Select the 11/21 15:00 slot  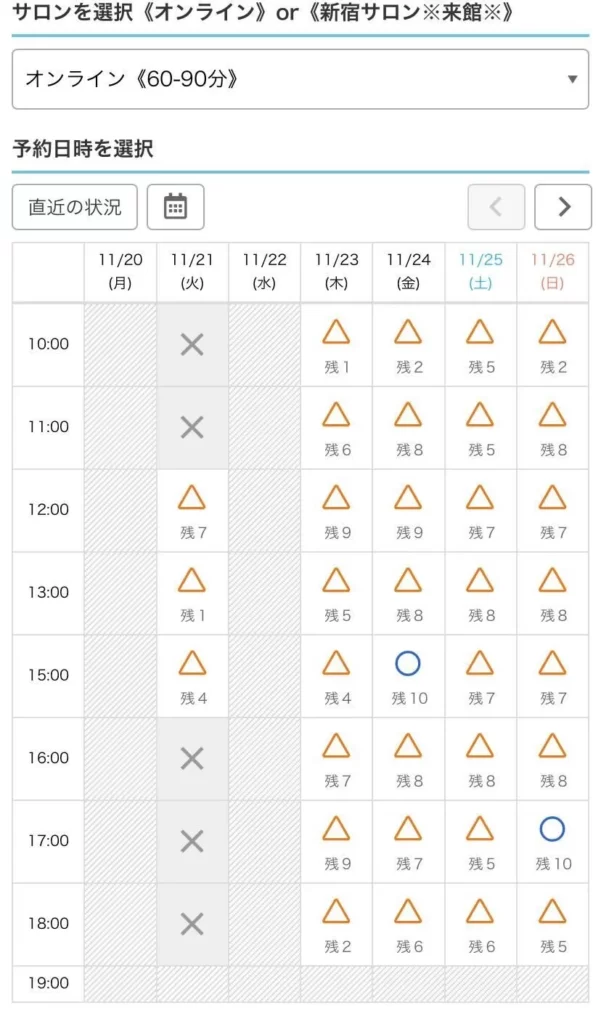tap(192, 675)
